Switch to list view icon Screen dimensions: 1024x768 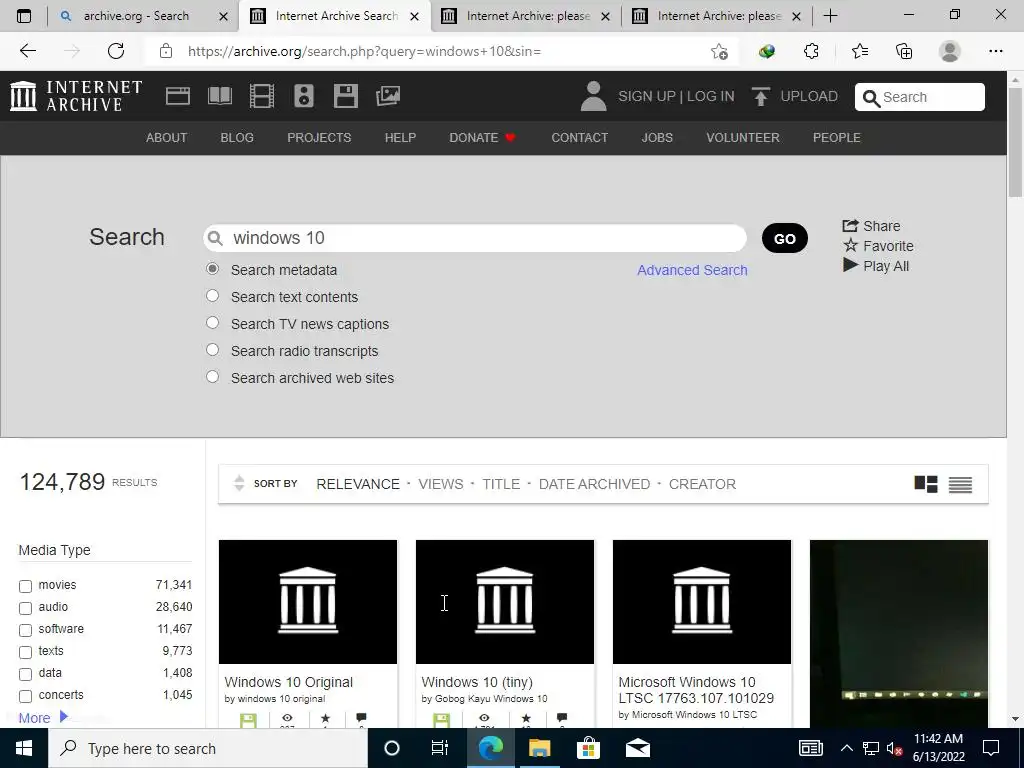coord(961,485)
